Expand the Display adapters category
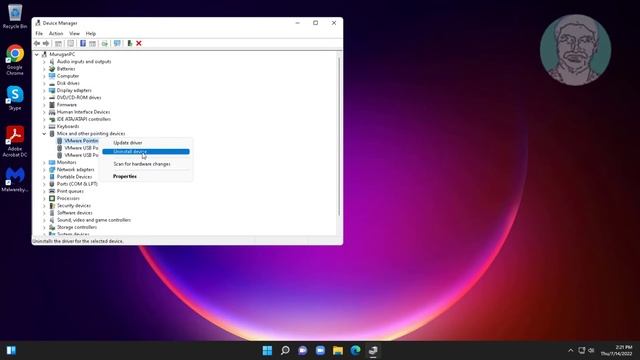 [x=44, y=90]
